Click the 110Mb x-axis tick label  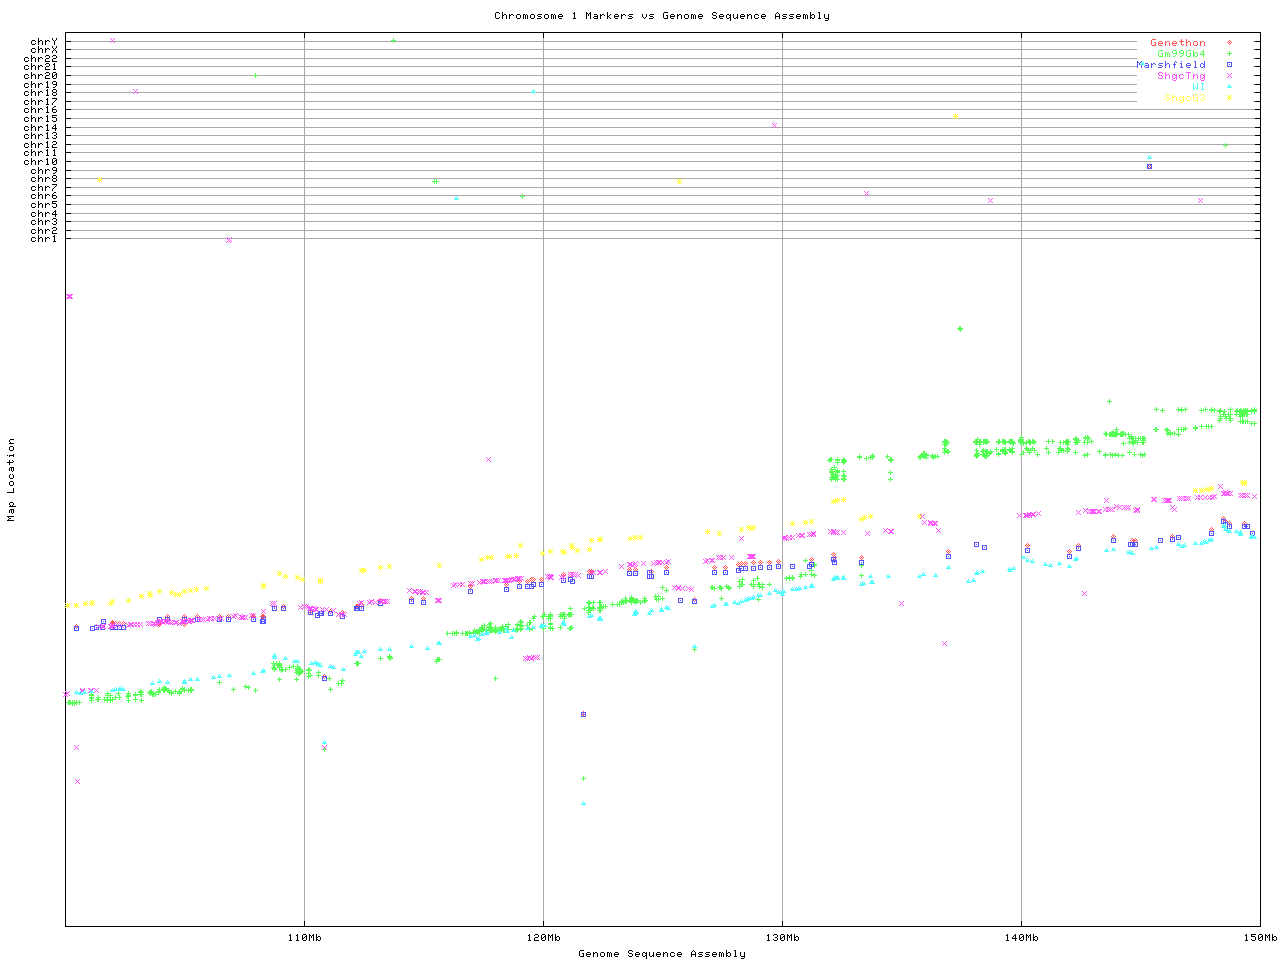tap(304, 938)
